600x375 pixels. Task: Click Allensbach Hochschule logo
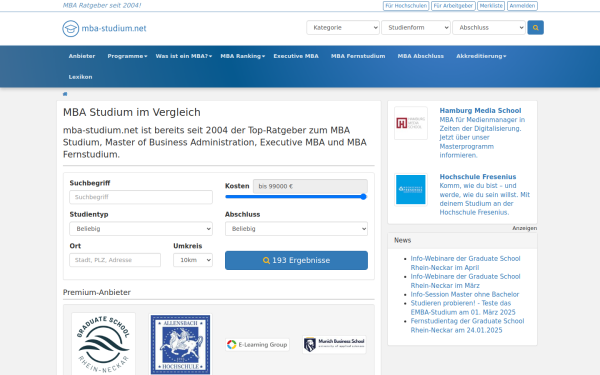180,344
